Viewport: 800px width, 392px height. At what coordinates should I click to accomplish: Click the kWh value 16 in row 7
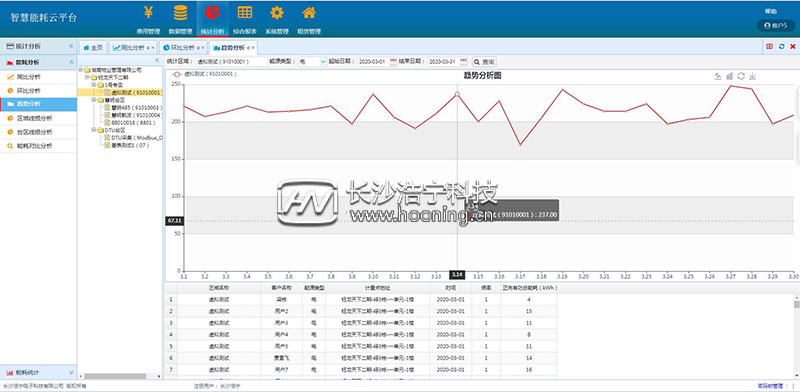[529, 370]
